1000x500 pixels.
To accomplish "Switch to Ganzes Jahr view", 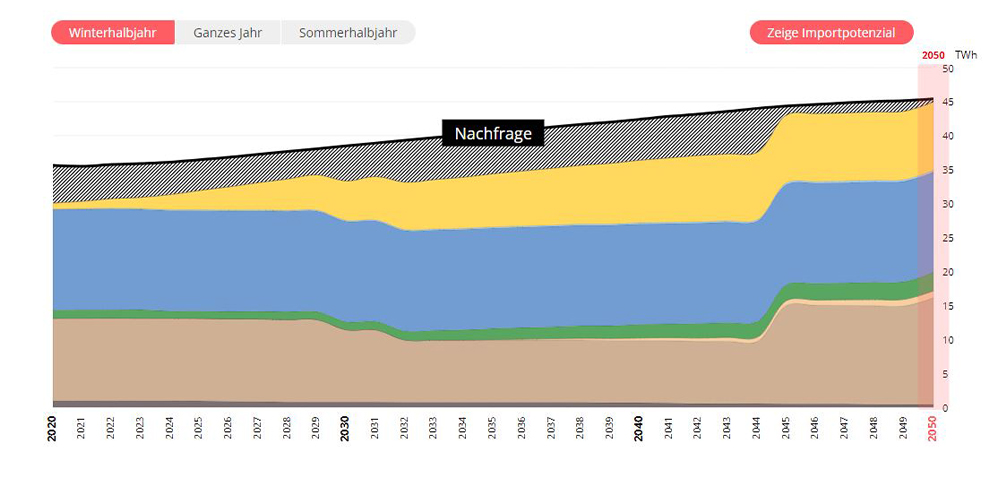I will [228, 32].
